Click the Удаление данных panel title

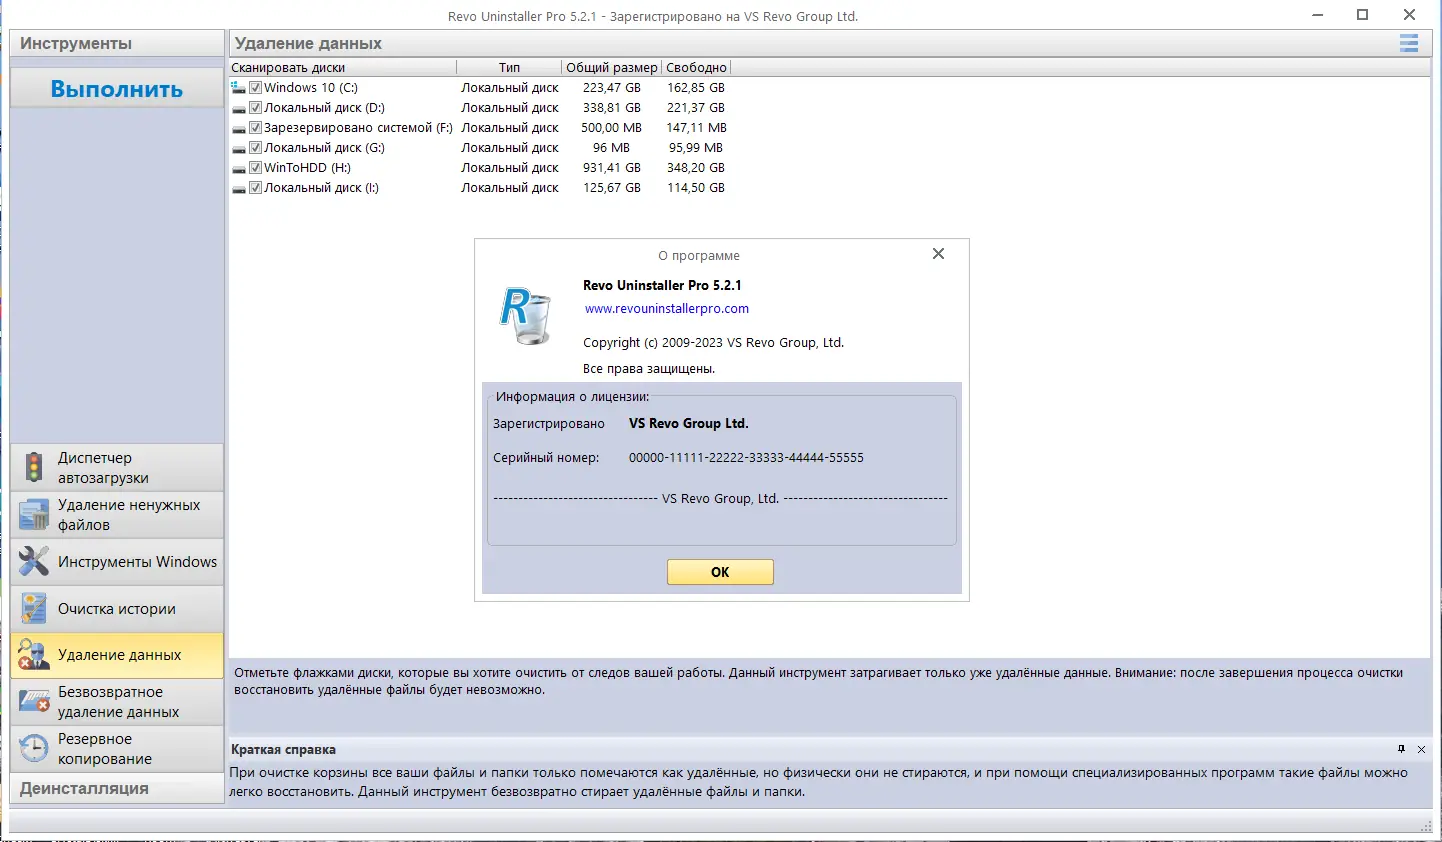coord(308,43)
